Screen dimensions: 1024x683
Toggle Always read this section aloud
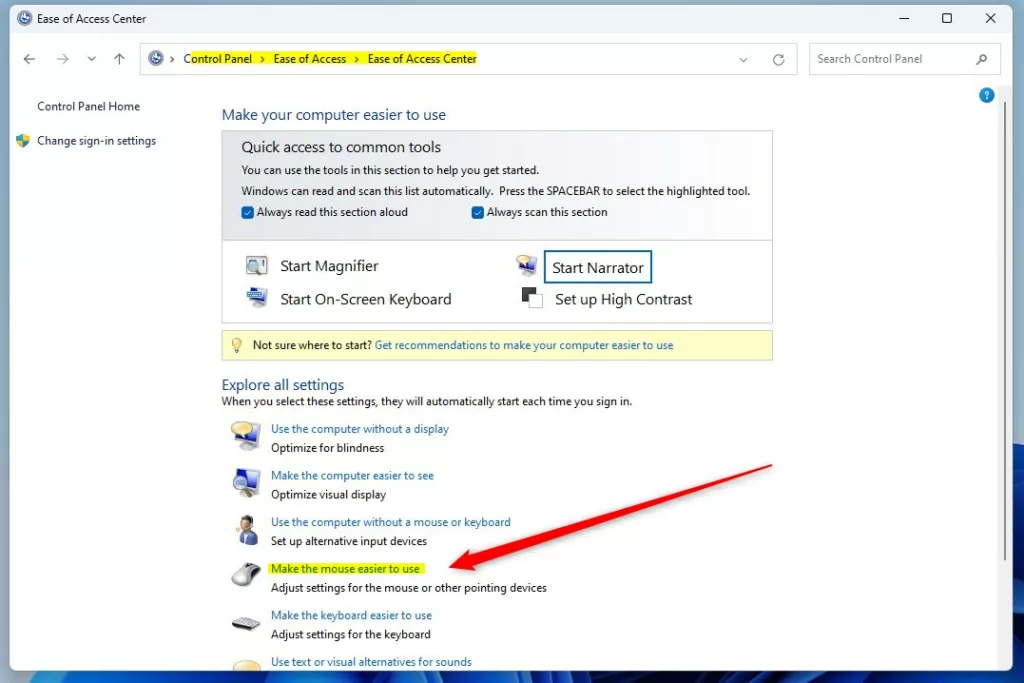coord(248,212)
